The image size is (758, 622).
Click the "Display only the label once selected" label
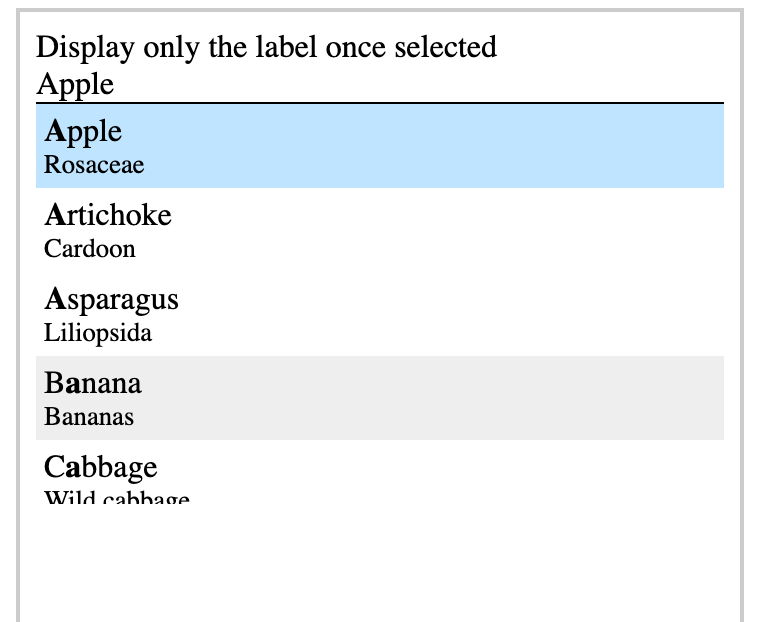(266, 47)
